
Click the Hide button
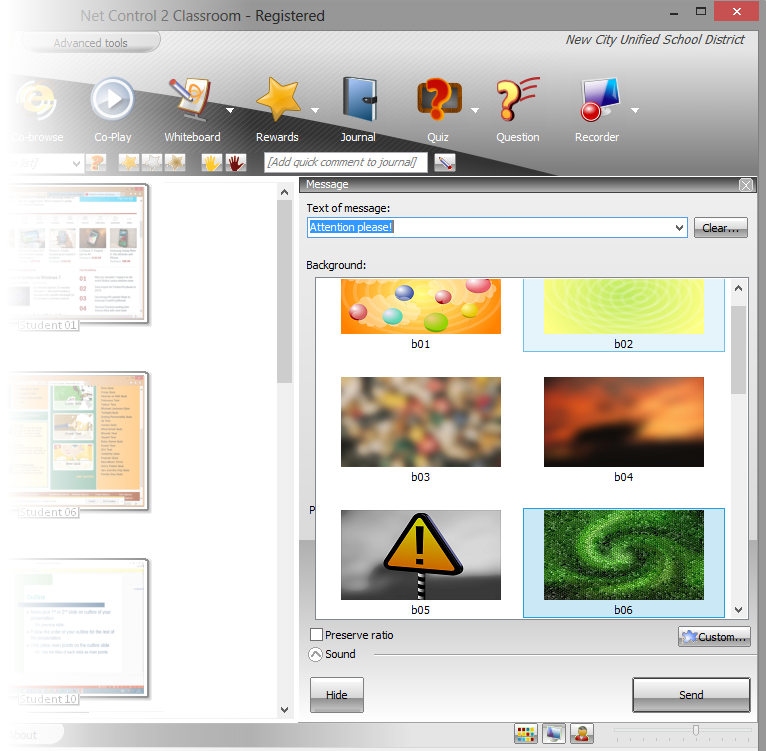click(337, 694)
